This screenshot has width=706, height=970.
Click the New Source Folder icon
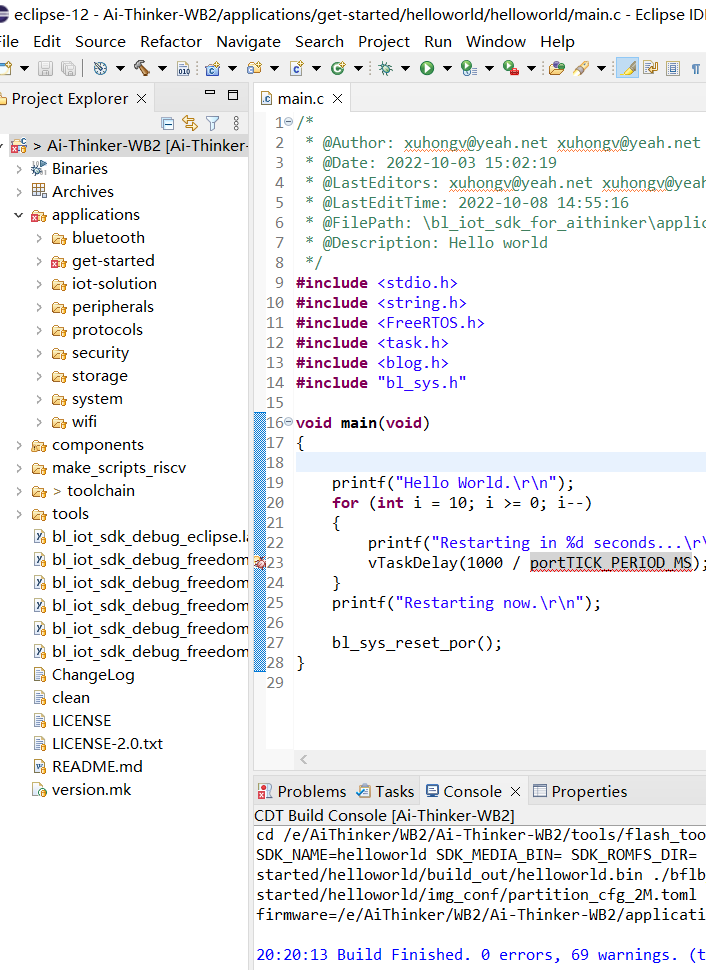[254, 68]
